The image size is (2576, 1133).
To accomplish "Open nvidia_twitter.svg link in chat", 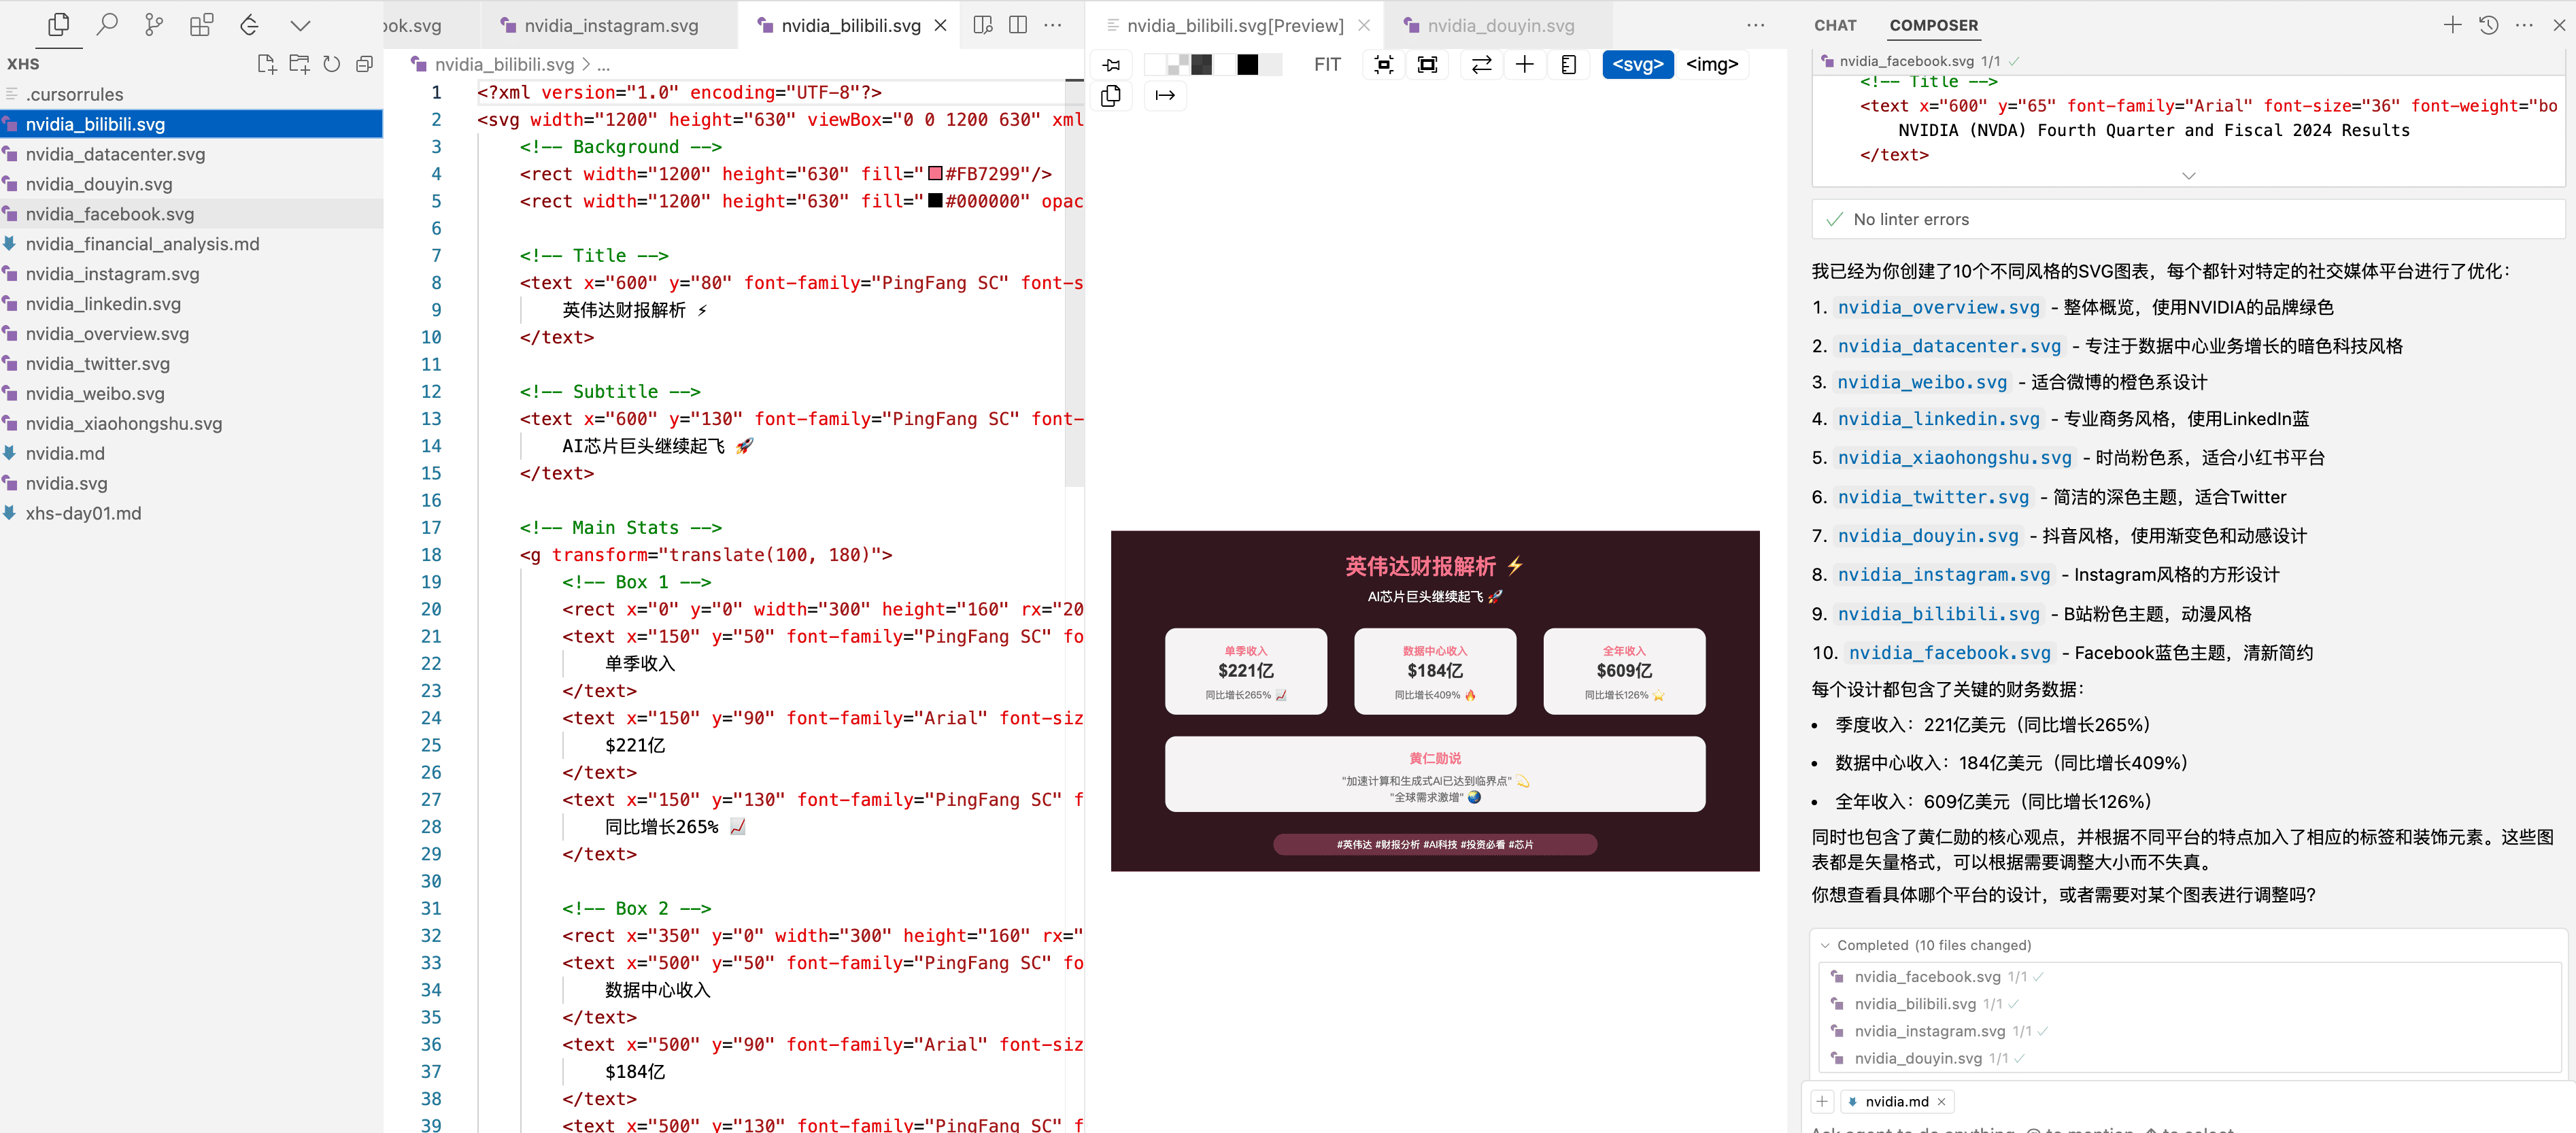I will 1933,497.
